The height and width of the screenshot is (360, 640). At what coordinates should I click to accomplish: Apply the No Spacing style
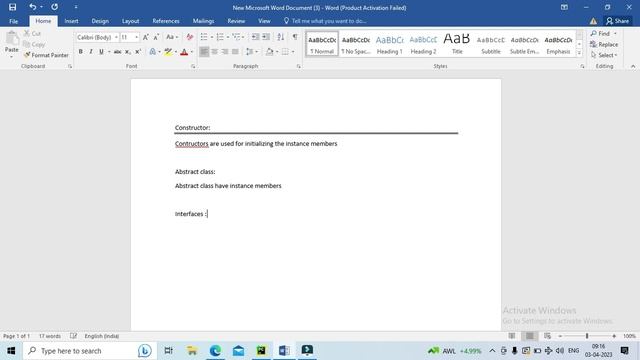pos(356,44)
